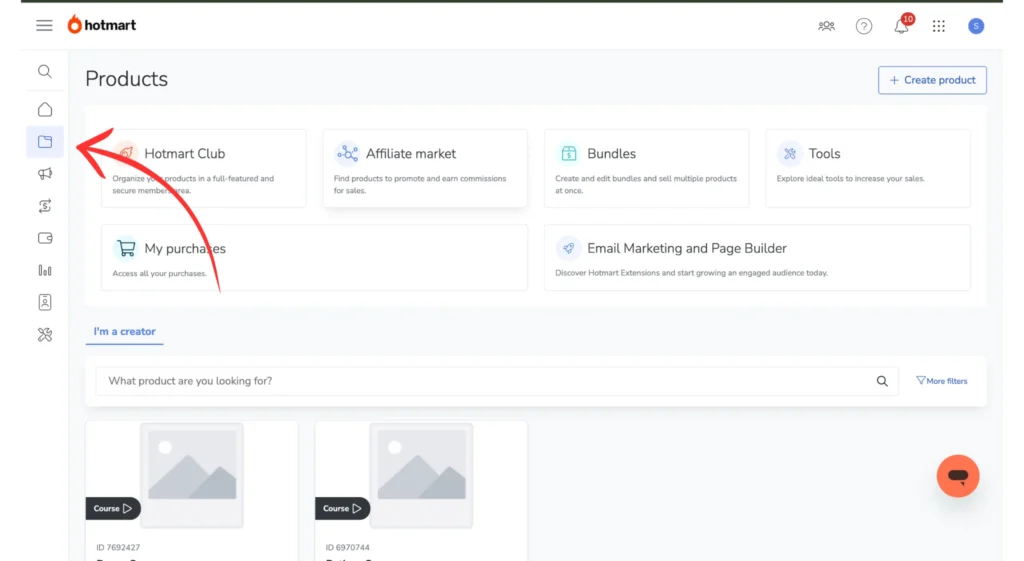
Task: Click 'Discover Hotmart Extensions' description text
Action: pyautogui.click(x=692, y=273)
